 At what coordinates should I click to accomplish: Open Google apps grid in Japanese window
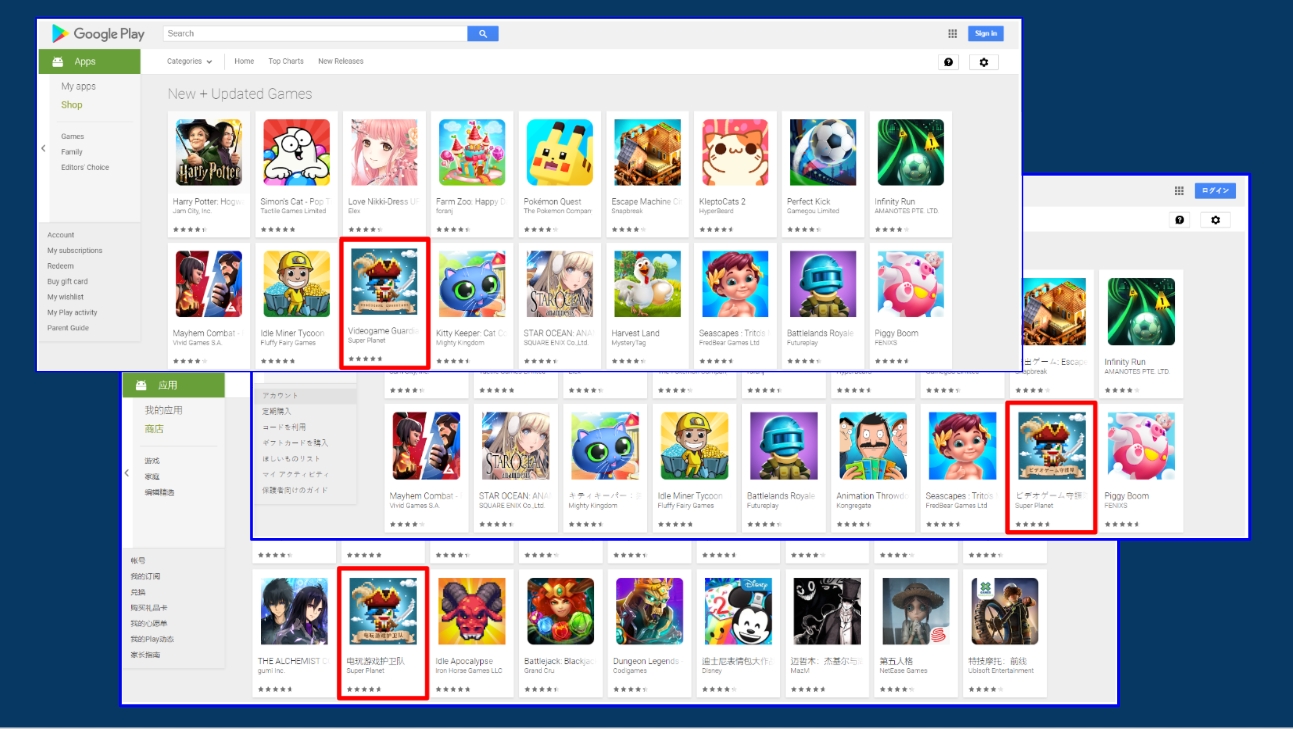1179,191
